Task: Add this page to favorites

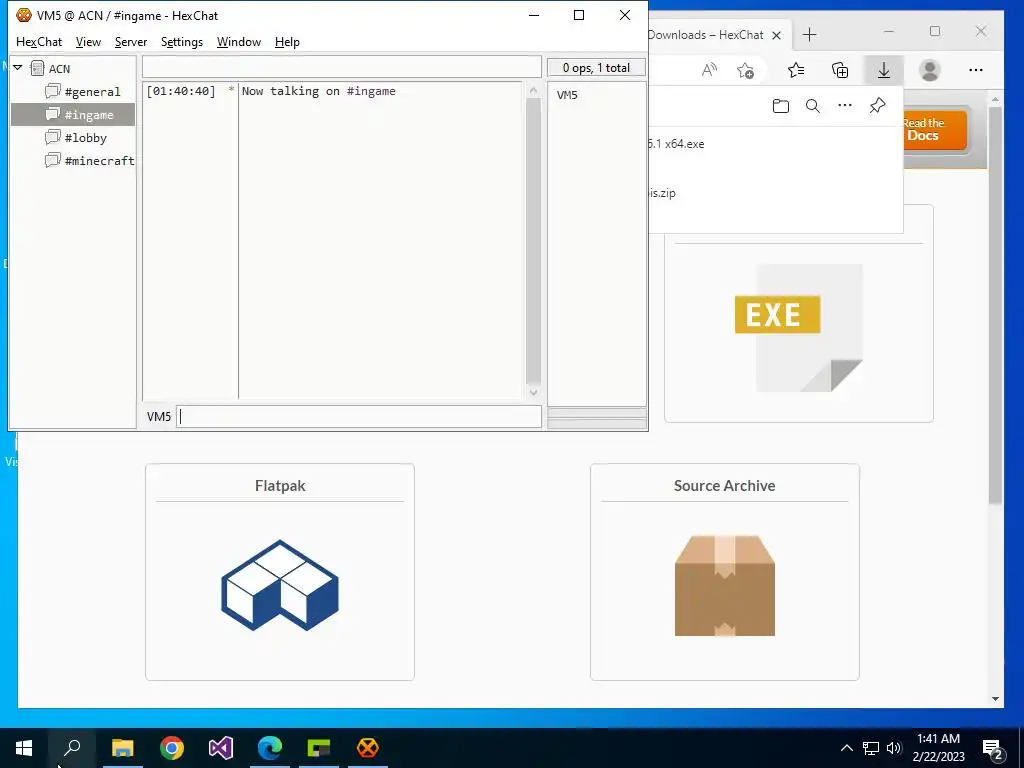Action: coord(745,70)
